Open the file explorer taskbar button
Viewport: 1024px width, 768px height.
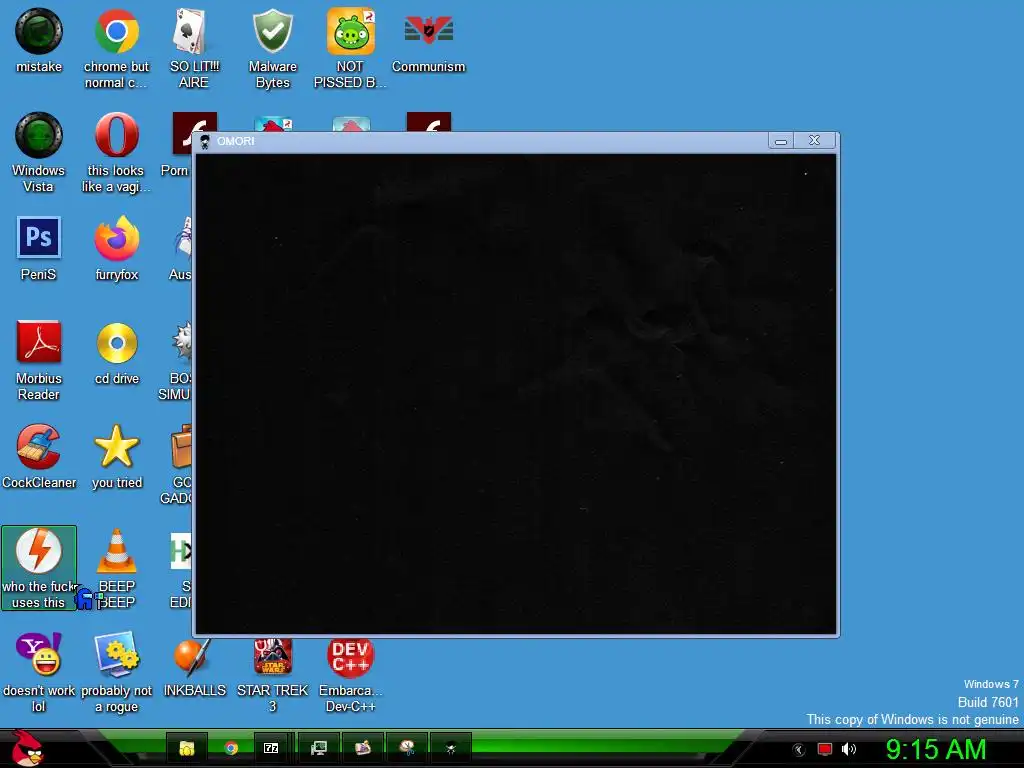click(187, 748)
